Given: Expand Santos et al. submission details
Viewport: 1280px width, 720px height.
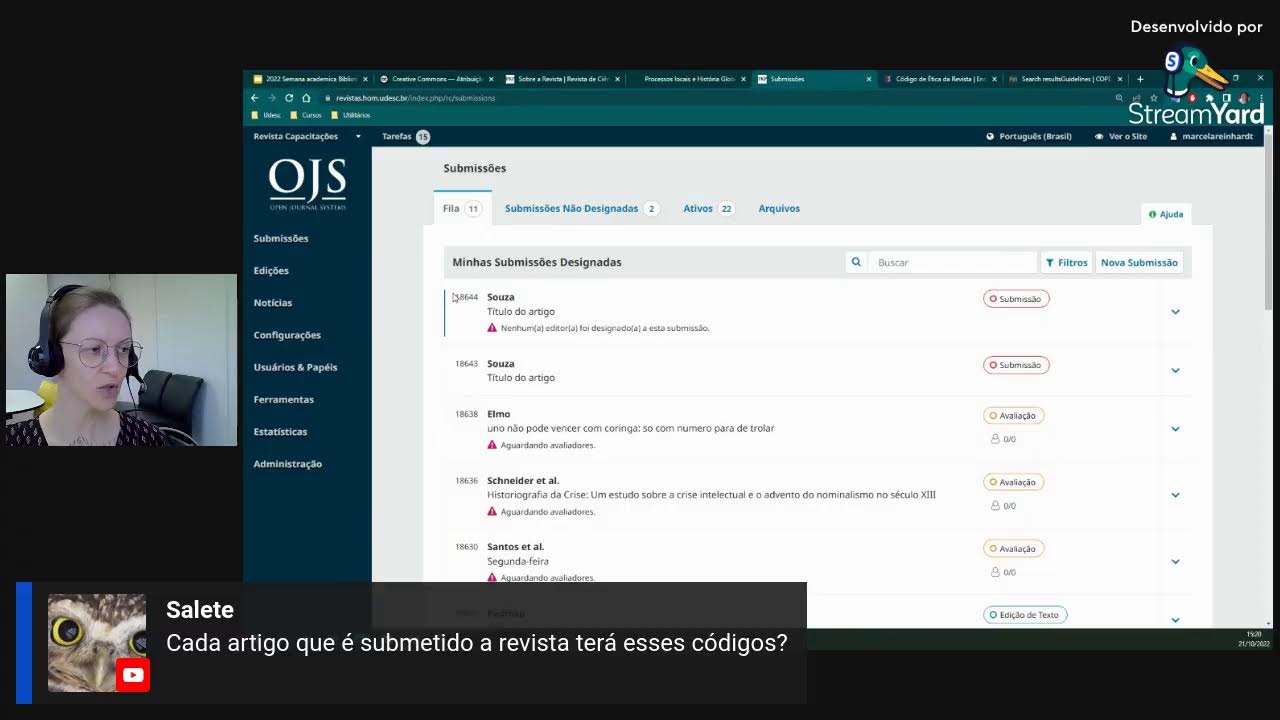Looking at the screenshot, I should click(1175, 561).
